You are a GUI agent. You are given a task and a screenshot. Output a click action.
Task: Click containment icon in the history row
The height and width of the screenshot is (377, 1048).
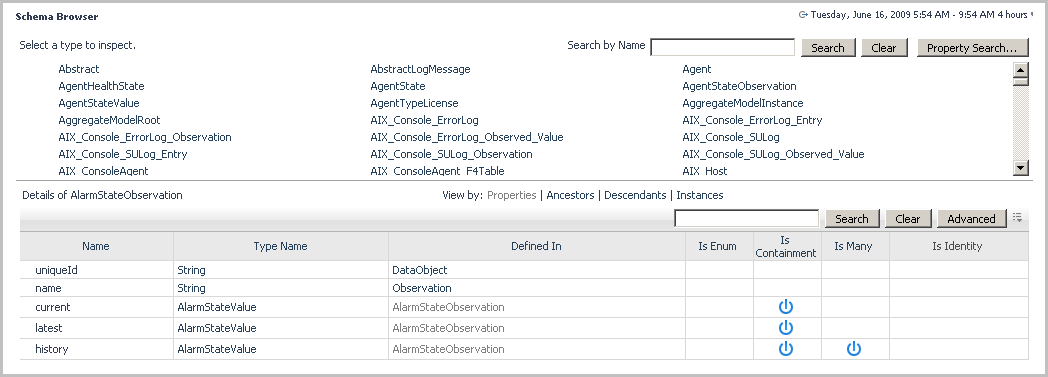coord(786,348)
